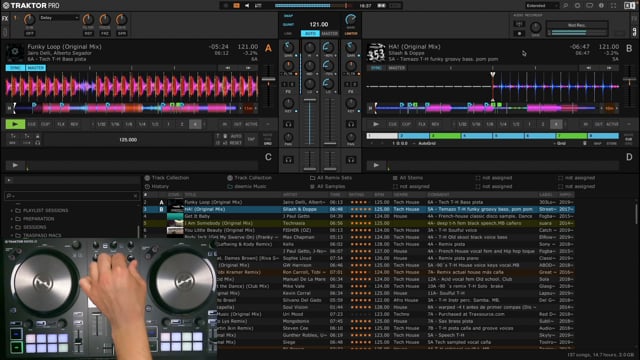Click the Track Collection favorite icon first slot
The height and width of the screenshot is (360, 640).
tap(147, 178)
